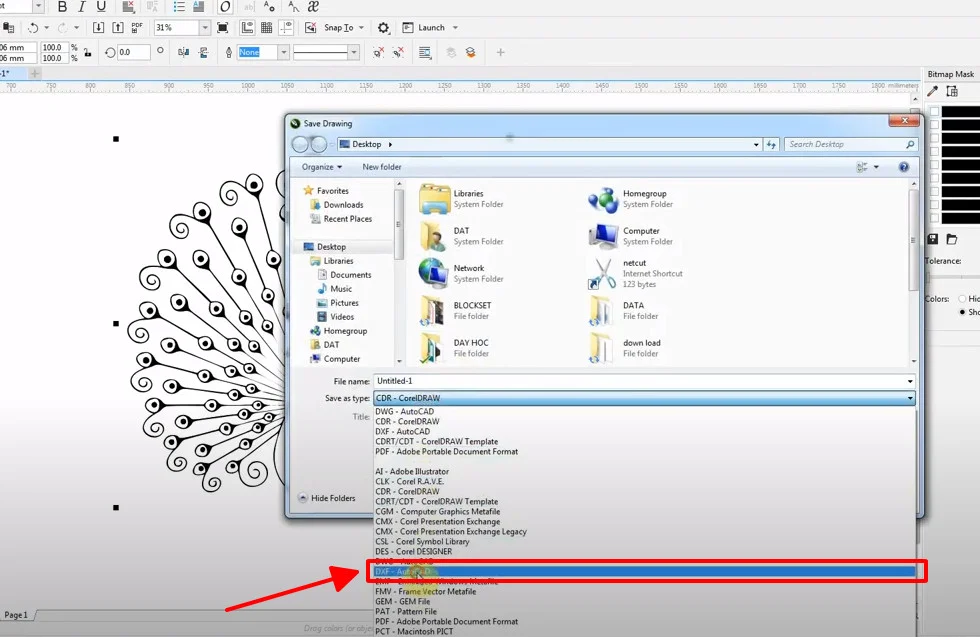Toggle underline text formatting
This screenshot has width=980, height=637.
point(101,7)
